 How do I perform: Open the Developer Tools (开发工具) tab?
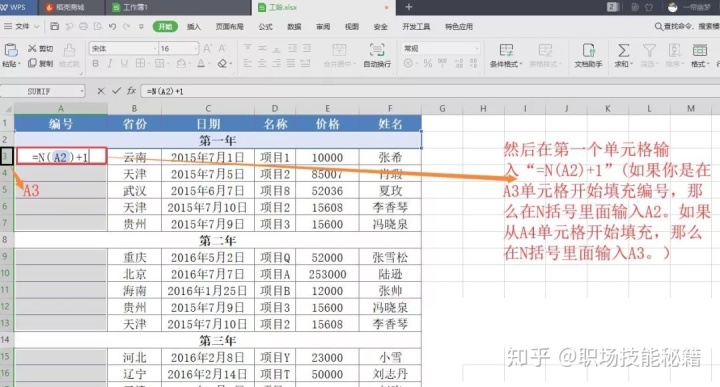tap(416, 27)
